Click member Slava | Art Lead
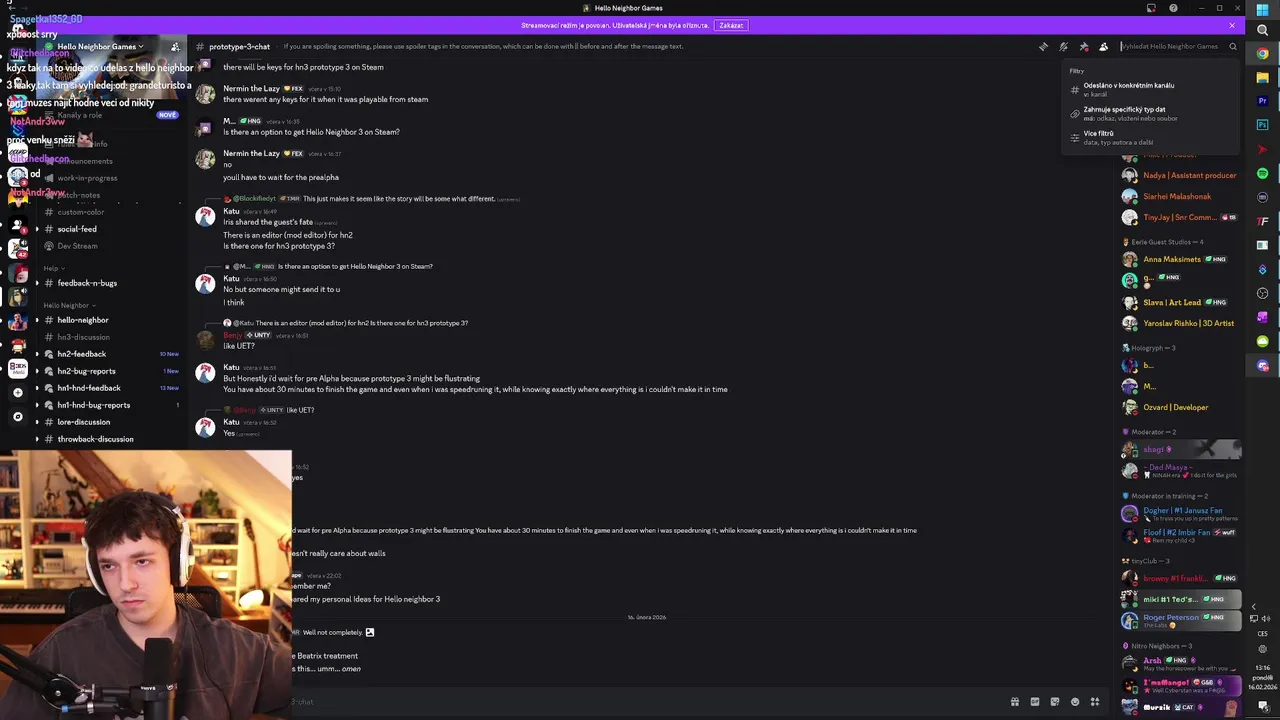1280x720 pixels. click(x=1180, y=302)
